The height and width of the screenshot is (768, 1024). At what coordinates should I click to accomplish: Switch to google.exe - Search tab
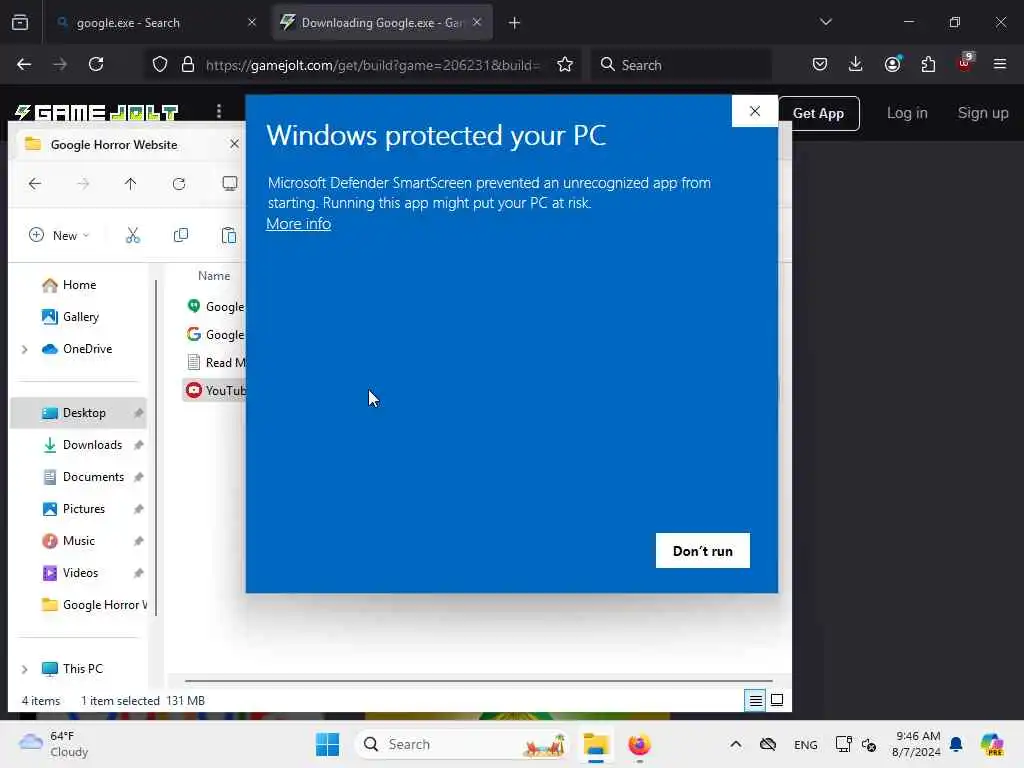(x=155, y=23)
